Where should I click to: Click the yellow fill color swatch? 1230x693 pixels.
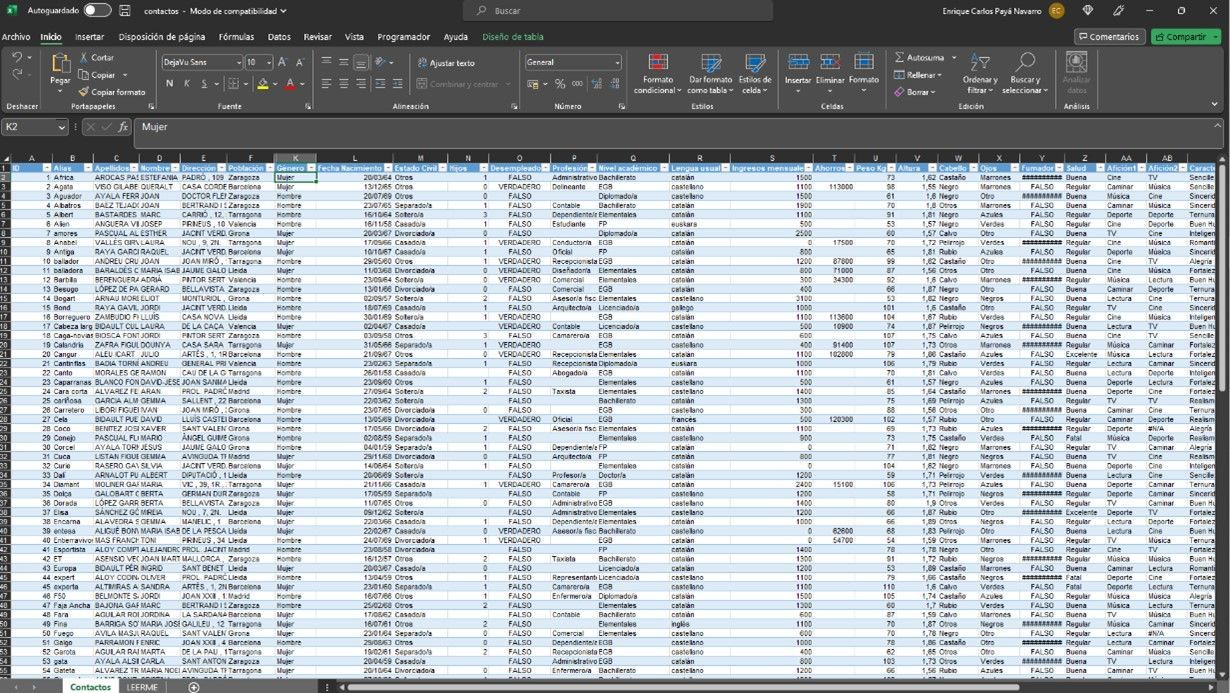[262, 84]
